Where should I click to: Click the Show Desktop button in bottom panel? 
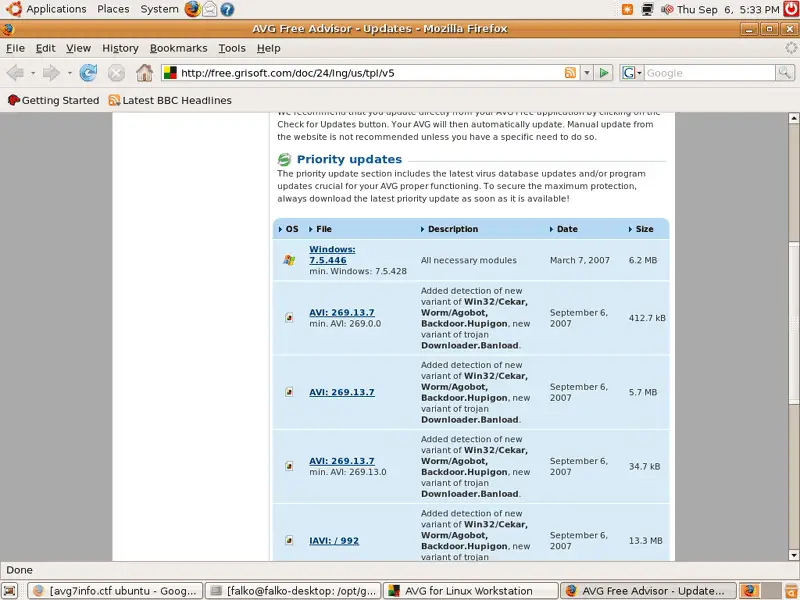pos(10,591)
